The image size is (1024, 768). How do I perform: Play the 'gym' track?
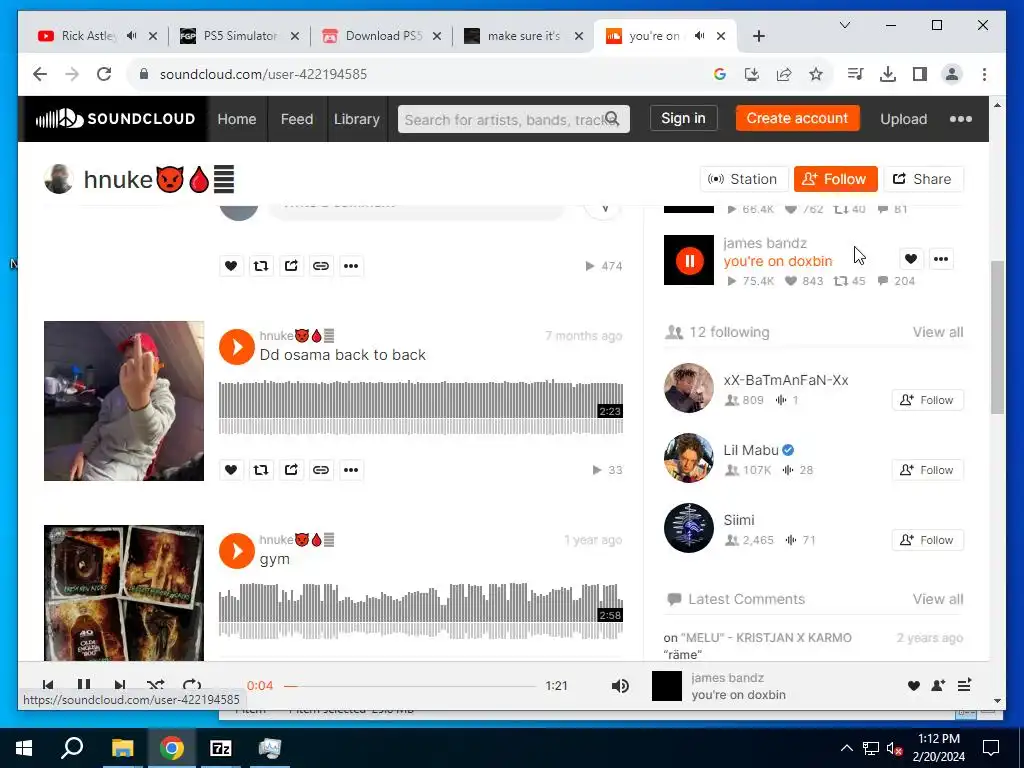coord(236,551)
